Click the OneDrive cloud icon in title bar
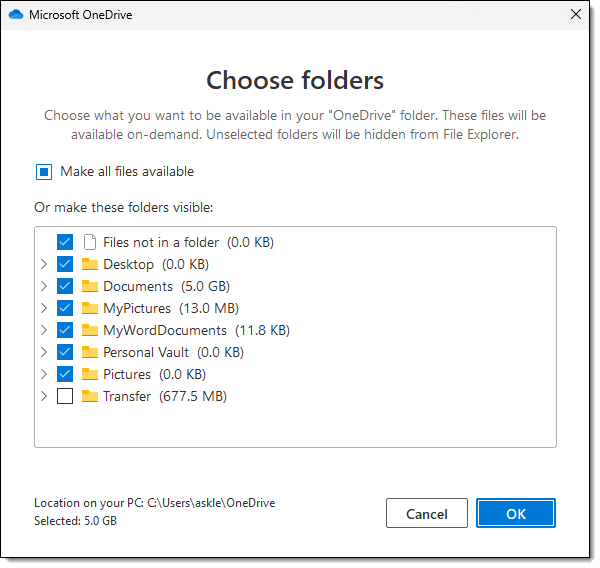The height and width of the screenshot is (568, 600). coord(16,15)
